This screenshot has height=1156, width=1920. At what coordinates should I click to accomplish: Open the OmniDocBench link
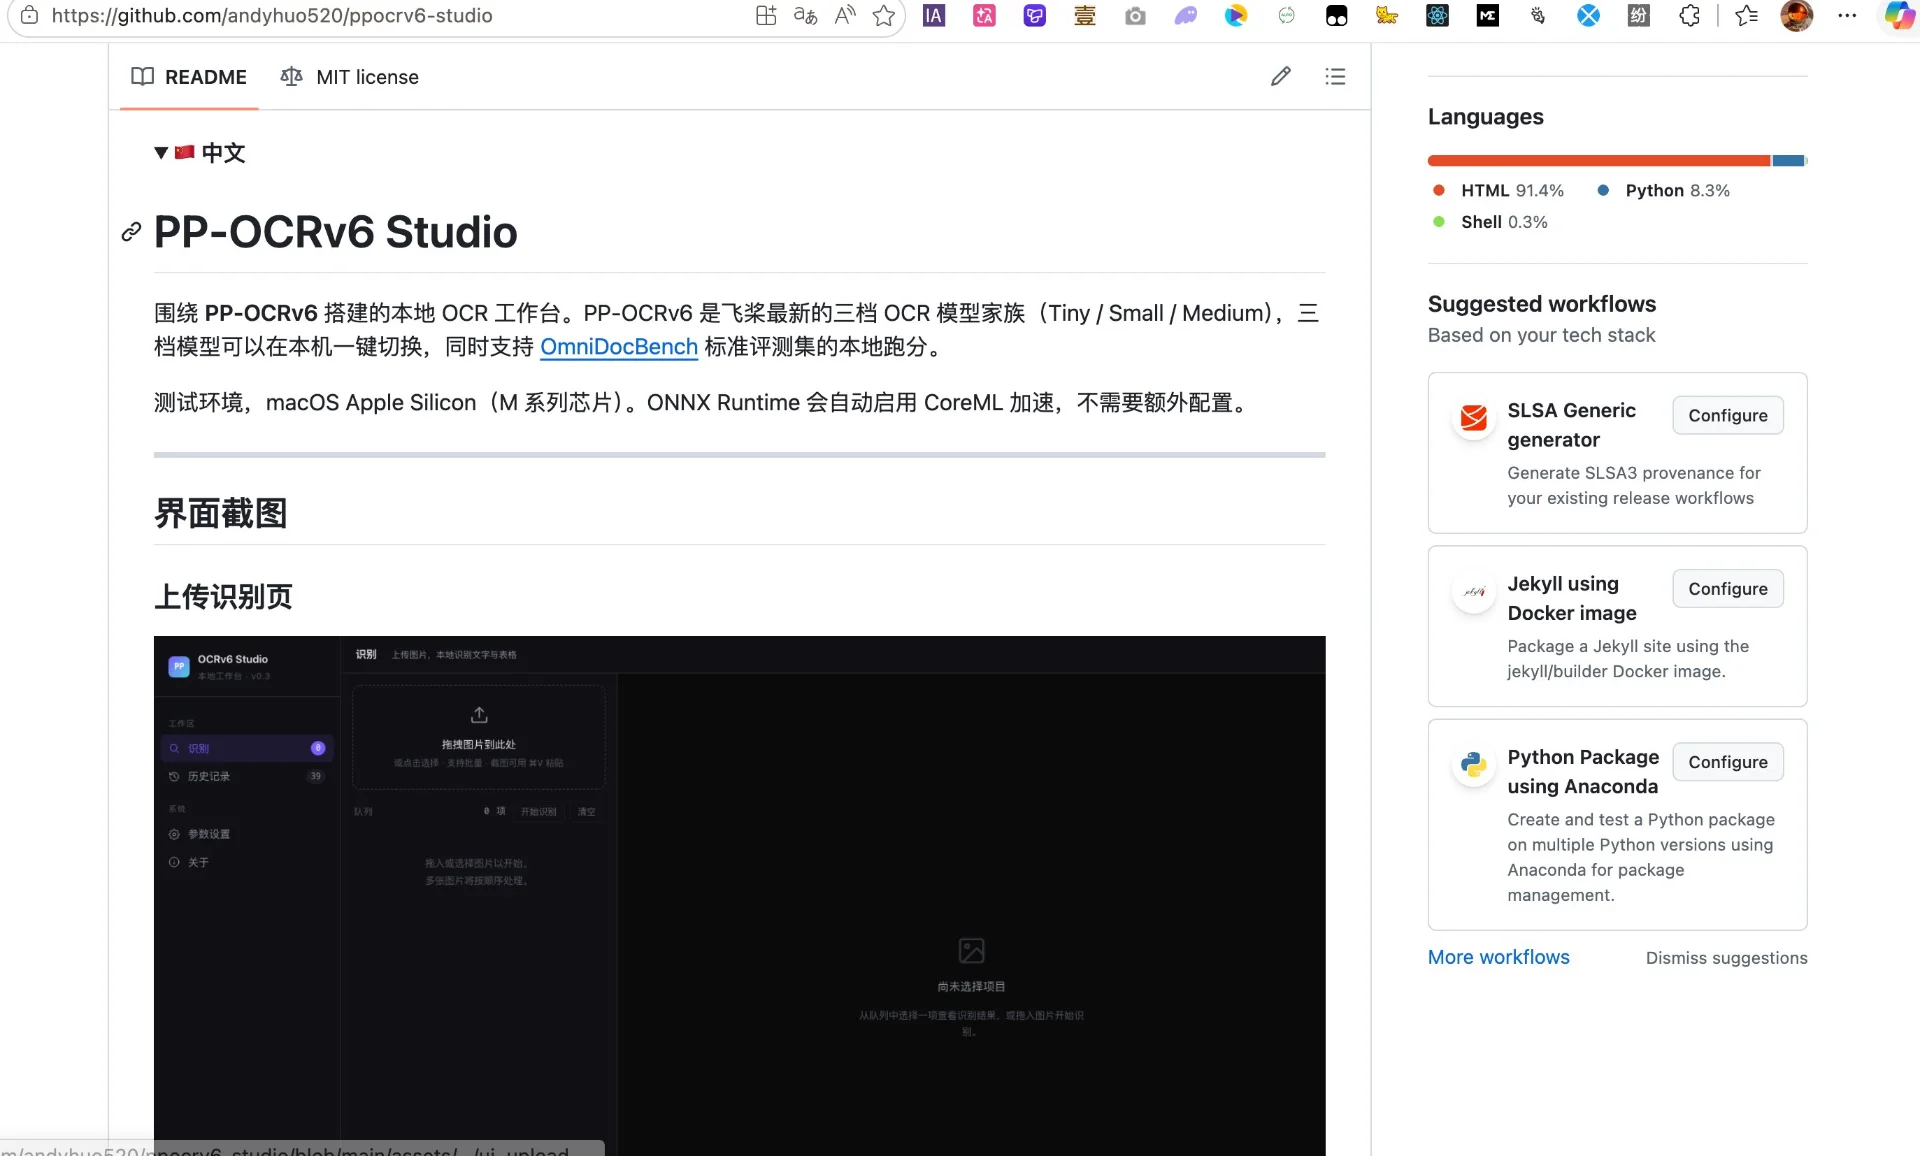tap(619, 346)
